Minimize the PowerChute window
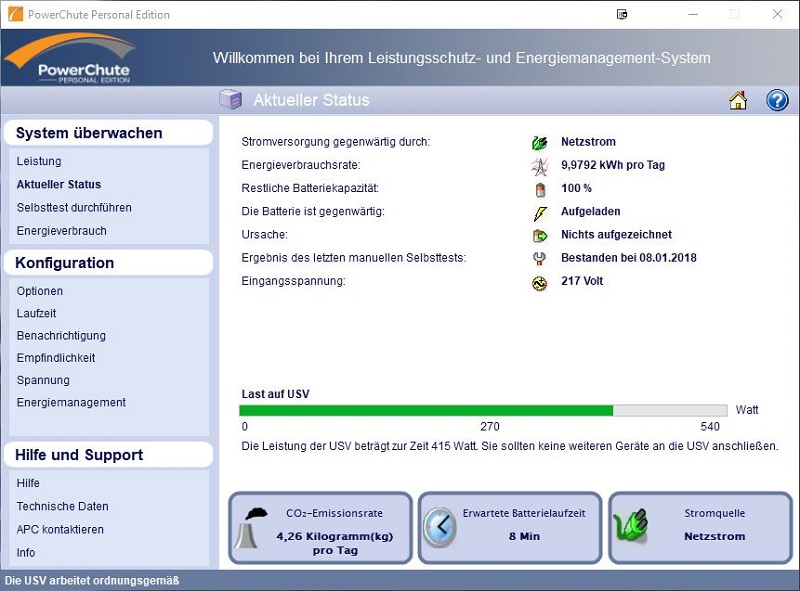 pos(693,14)
